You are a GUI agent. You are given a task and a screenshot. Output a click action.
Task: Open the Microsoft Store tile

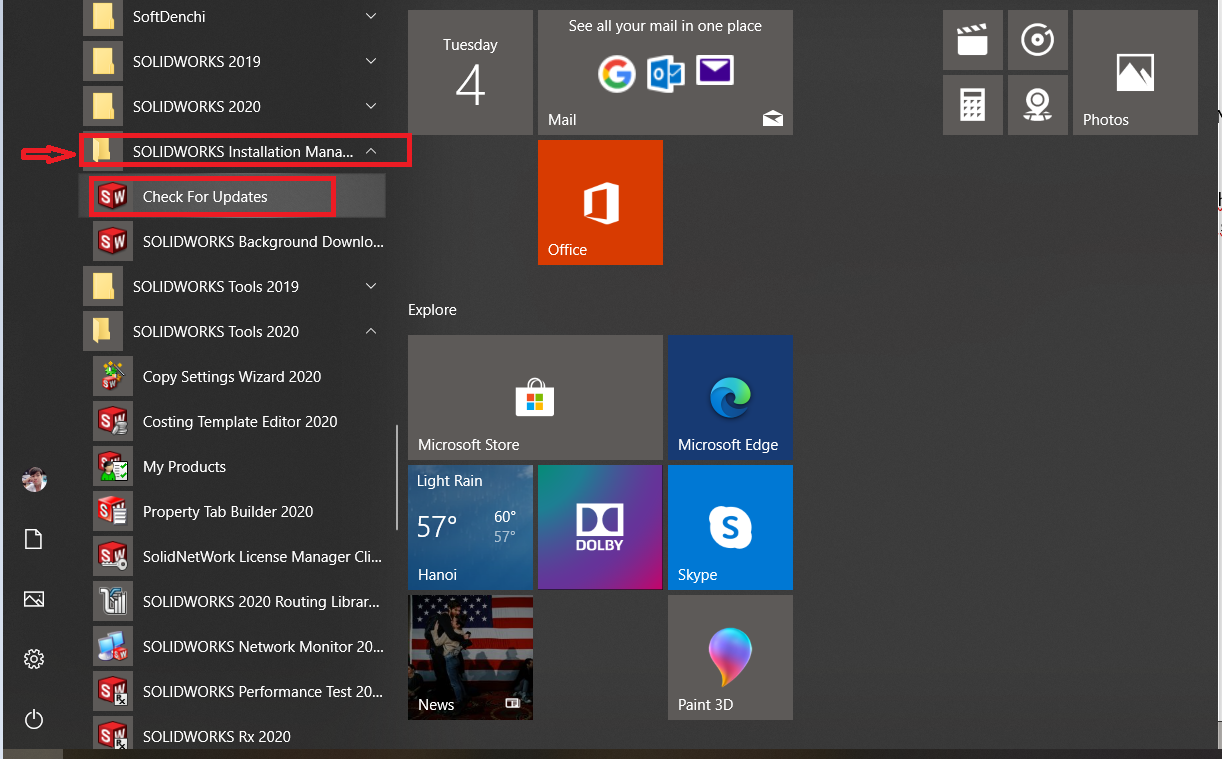535,397
